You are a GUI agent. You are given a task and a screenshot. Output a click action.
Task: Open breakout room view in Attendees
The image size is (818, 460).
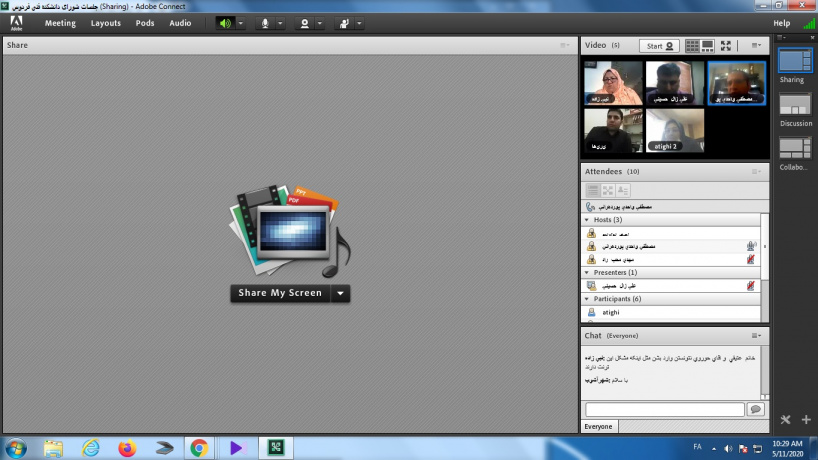pos(607,189)
